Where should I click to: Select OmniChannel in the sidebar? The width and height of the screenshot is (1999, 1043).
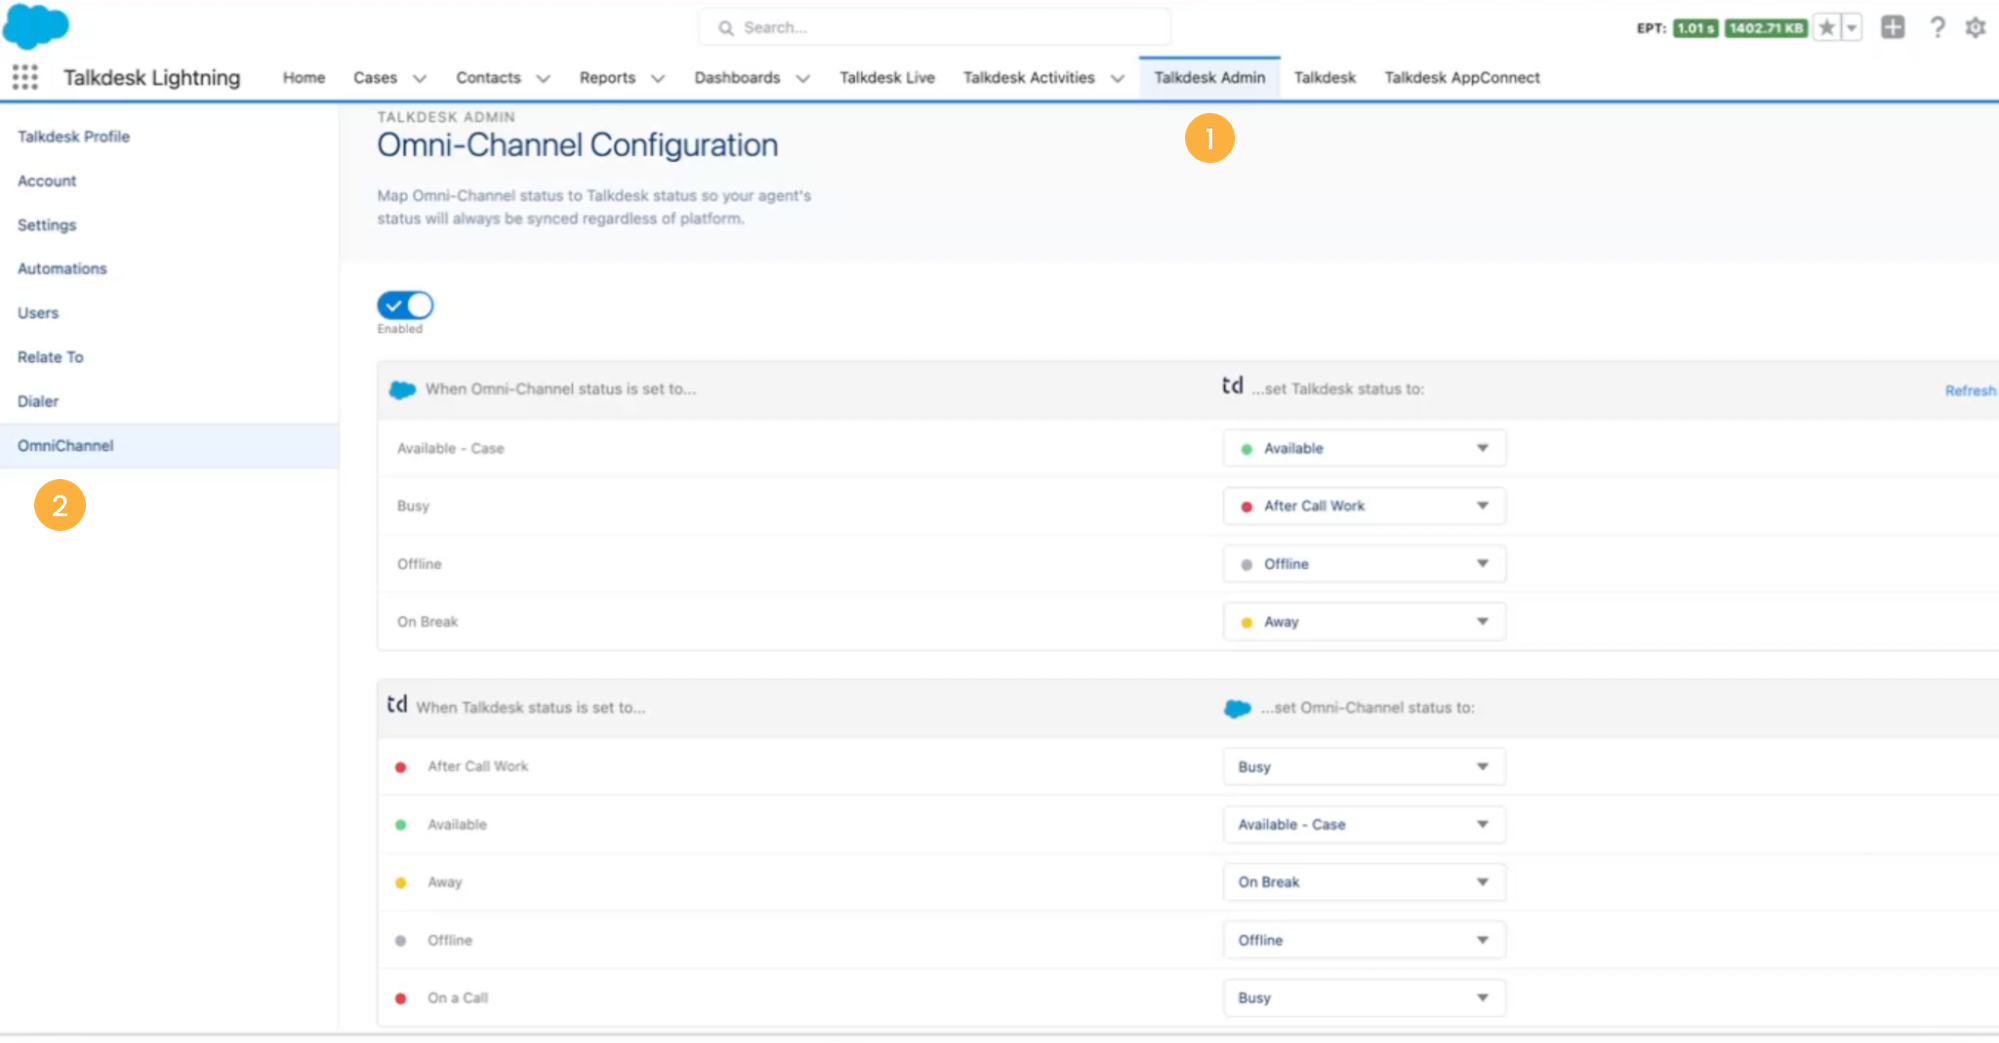pos(169,446)
